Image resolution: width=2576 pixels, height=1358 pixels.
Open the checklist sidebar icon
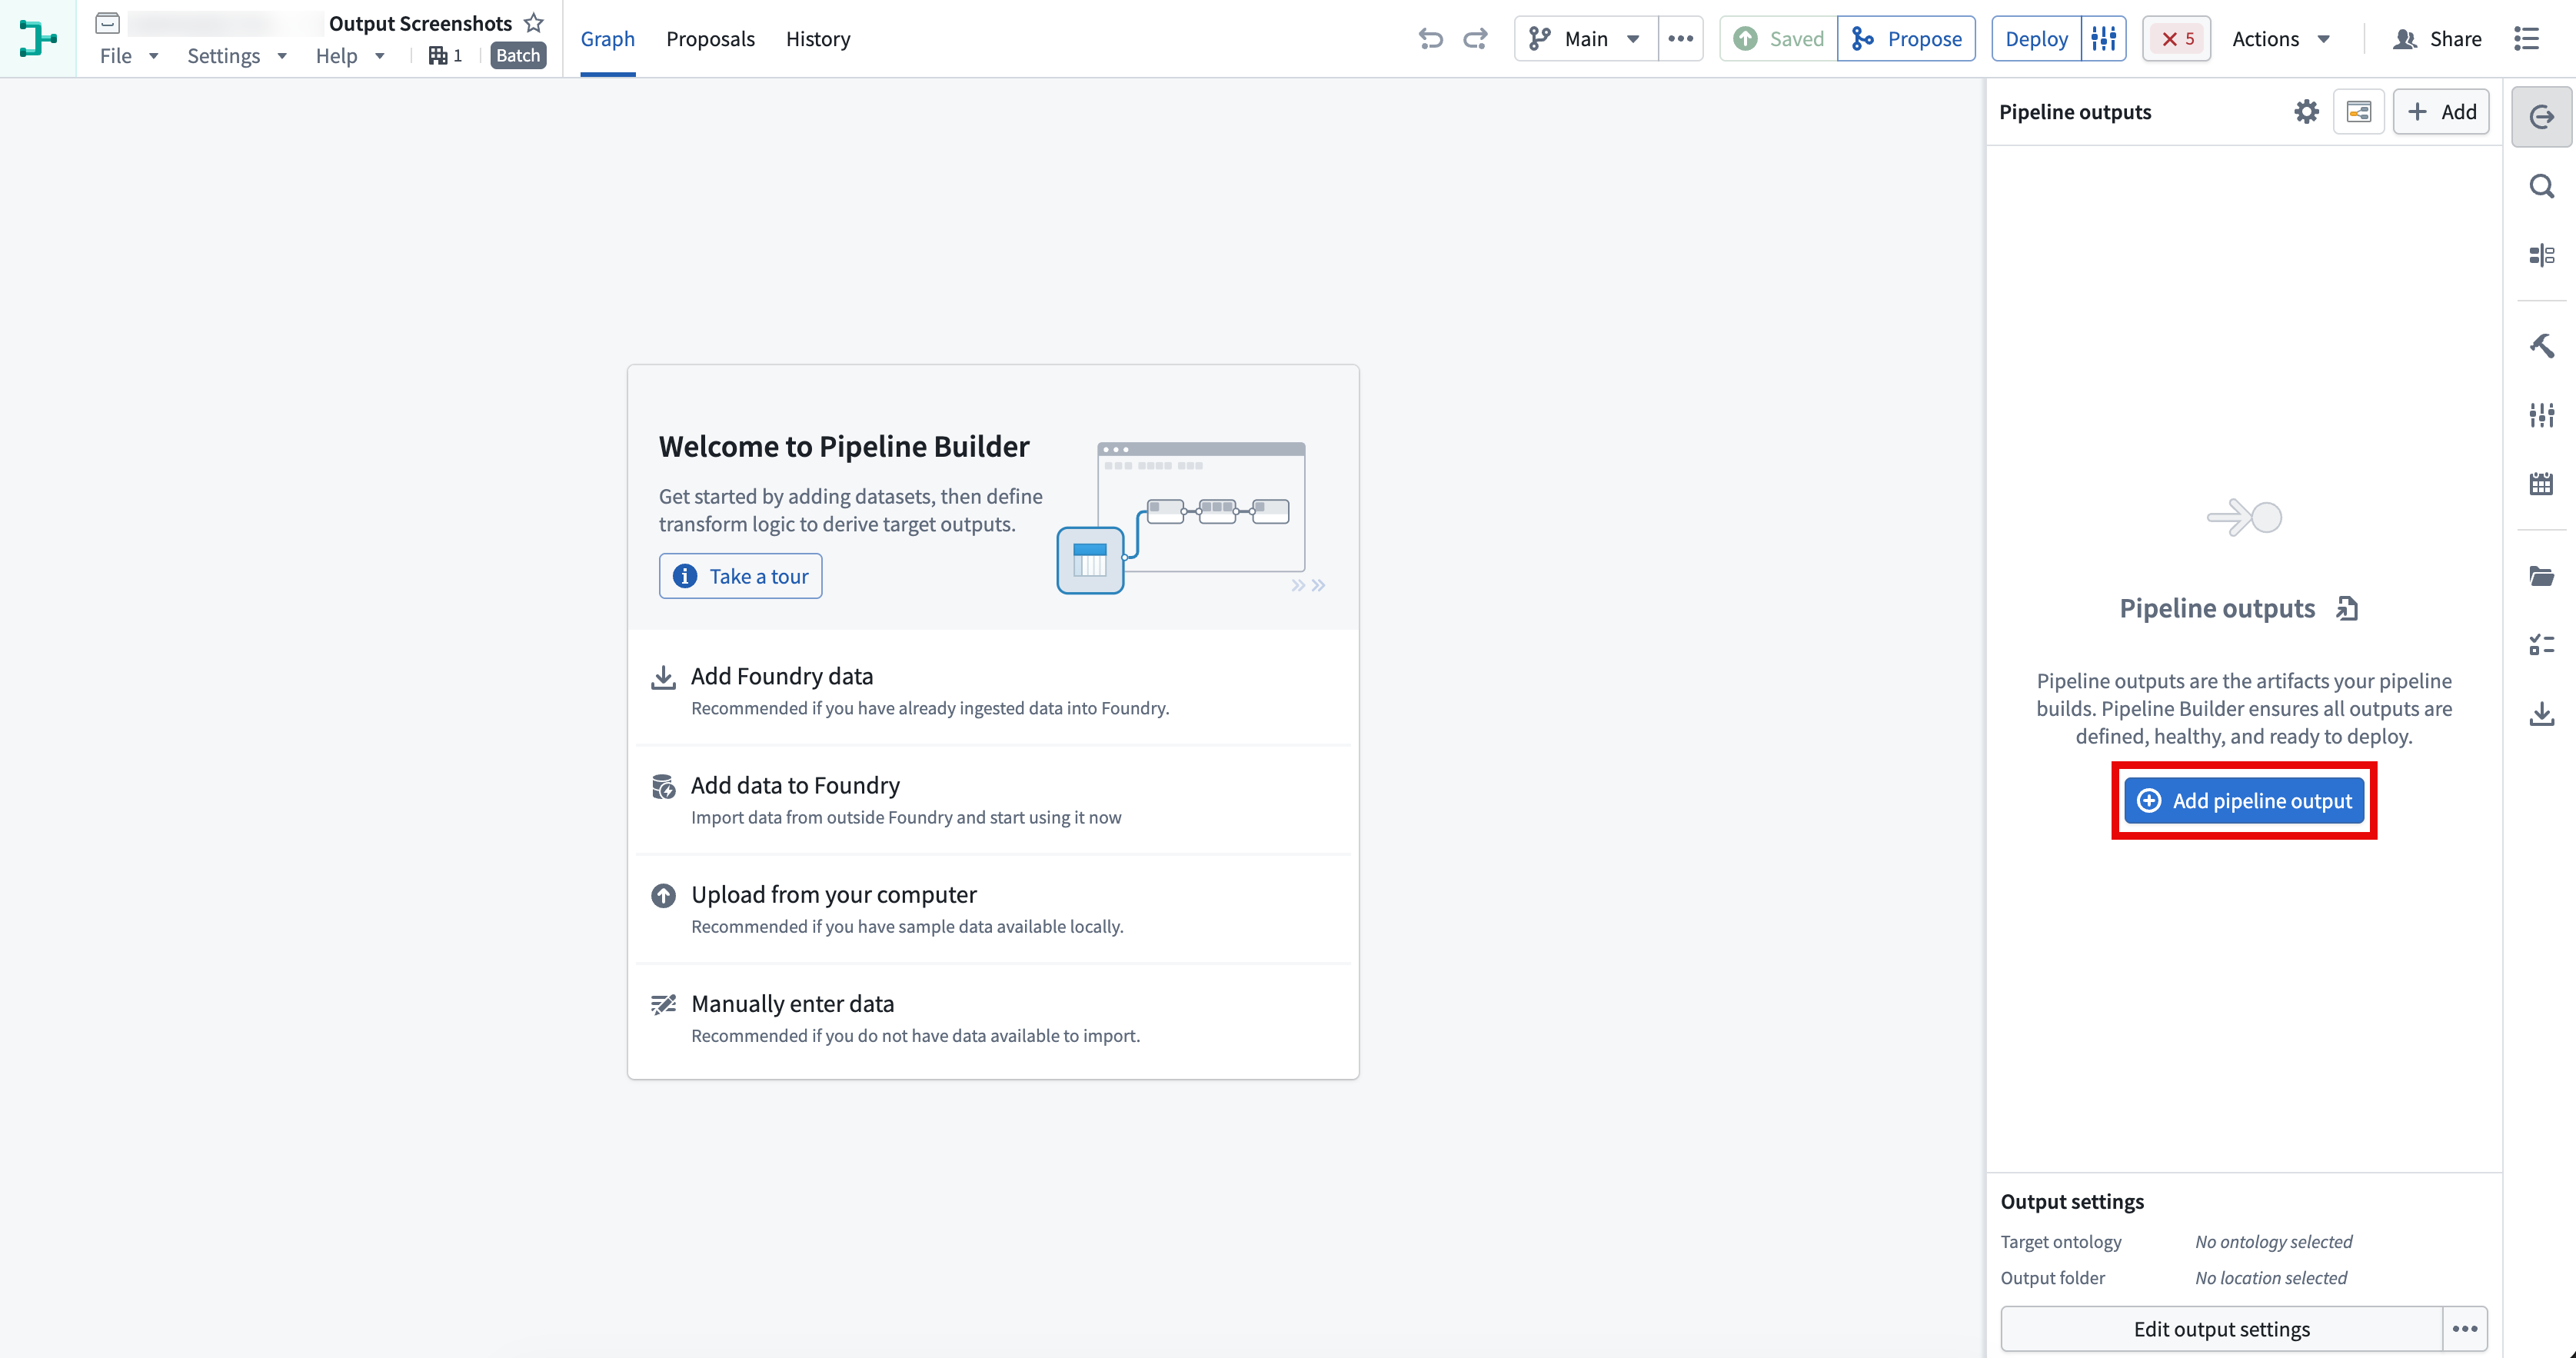(x=2542, y=645)
